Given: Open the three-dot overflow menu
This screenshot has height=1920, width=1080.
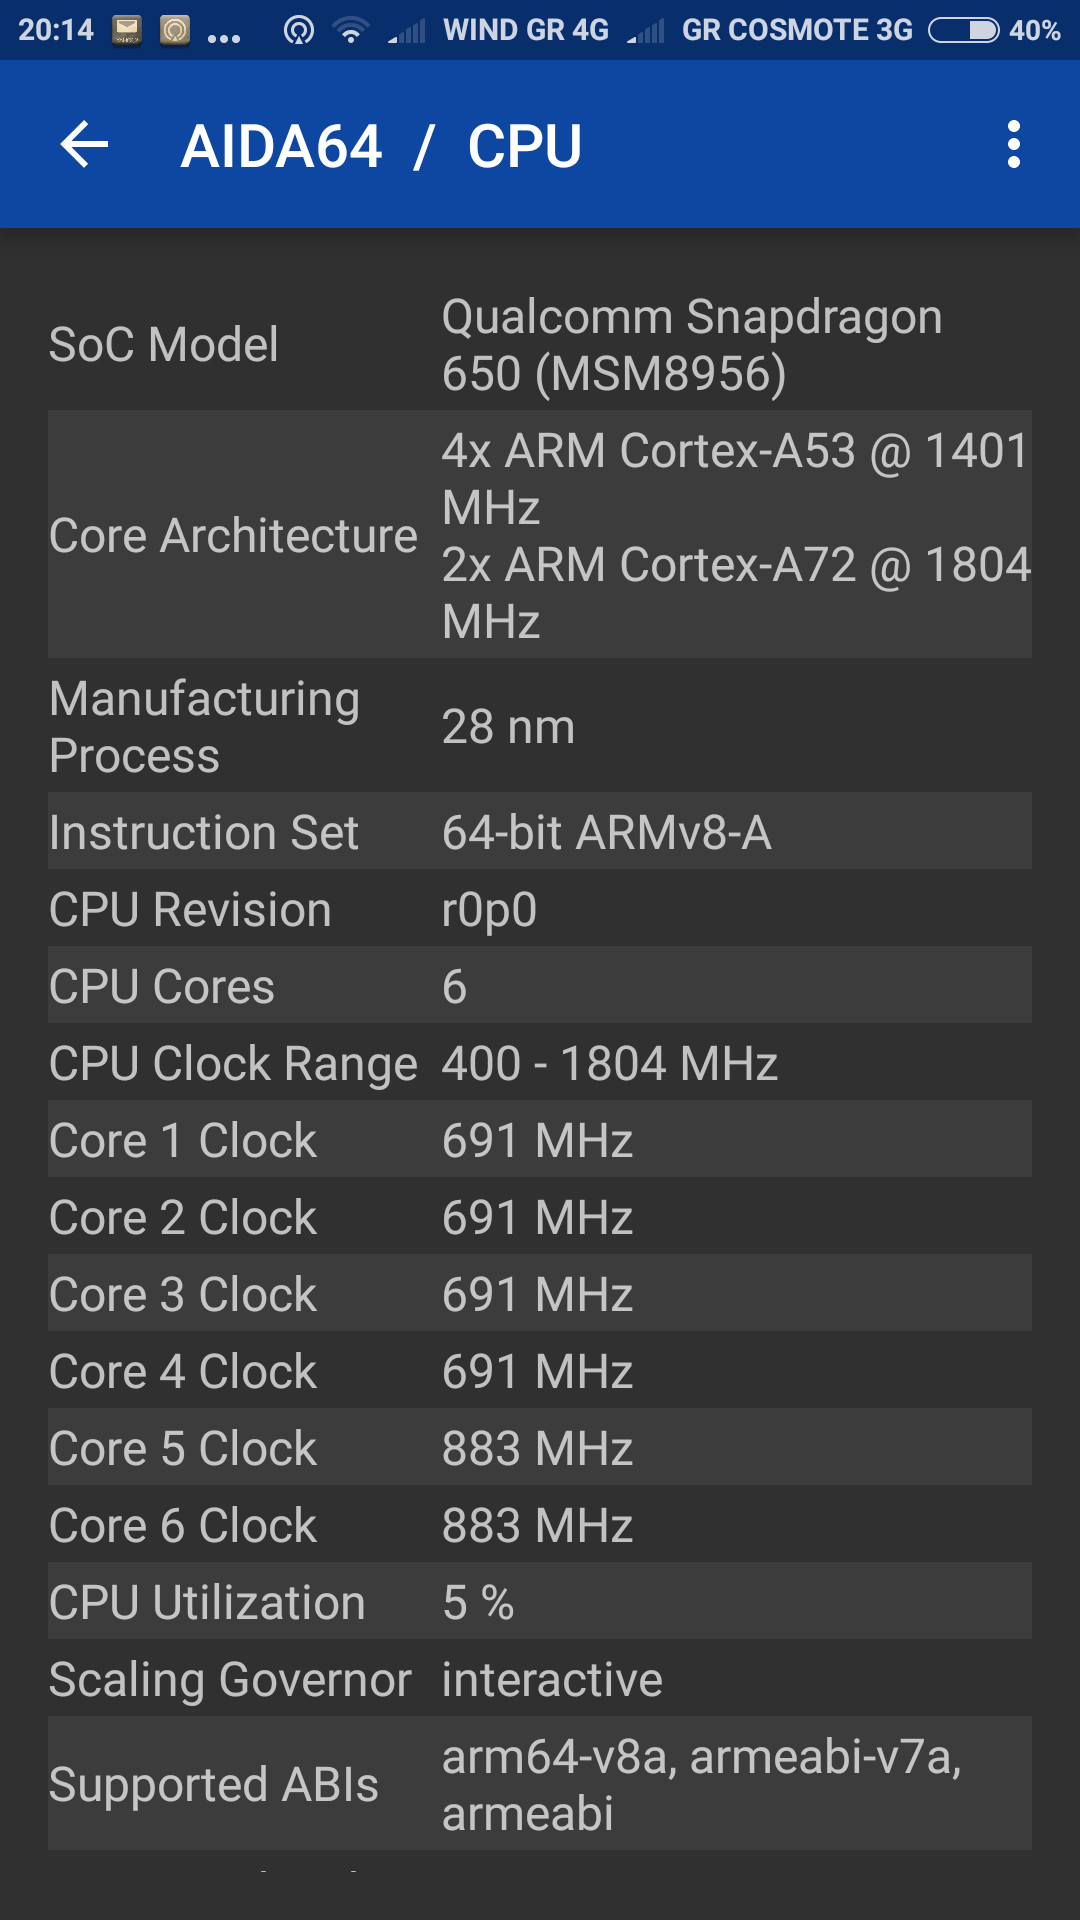Looking at the screenshot, I should (1013, 145).
